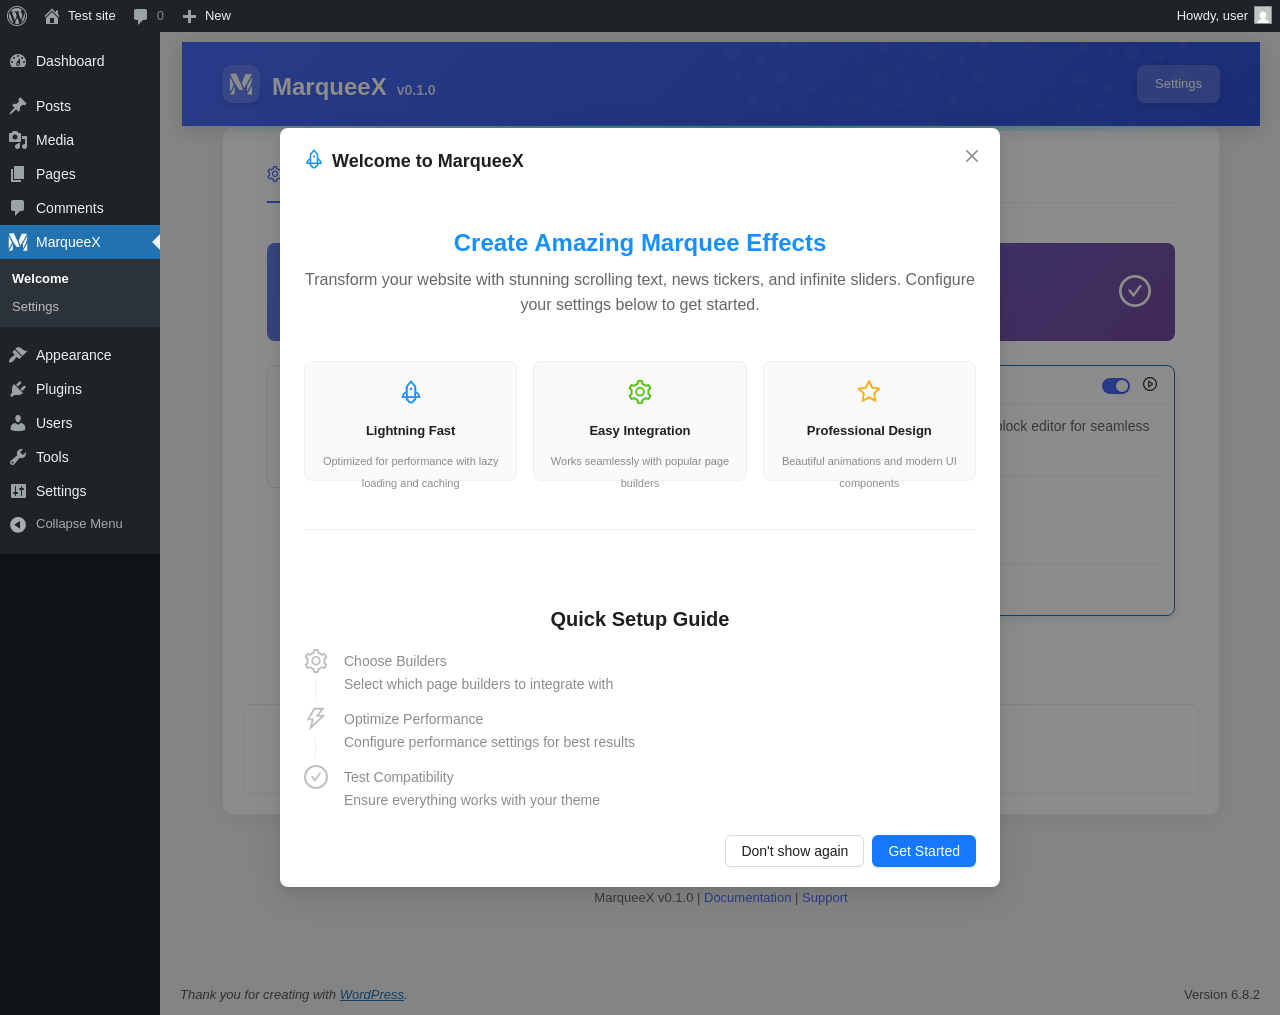
Task: Open the Support footer link
Action: (x=824, y=898)
